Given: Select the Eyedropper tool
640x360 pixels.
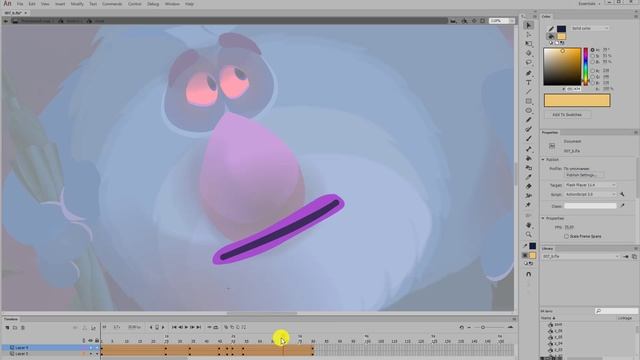Looking at the screenshot, I should click(529, 177).
